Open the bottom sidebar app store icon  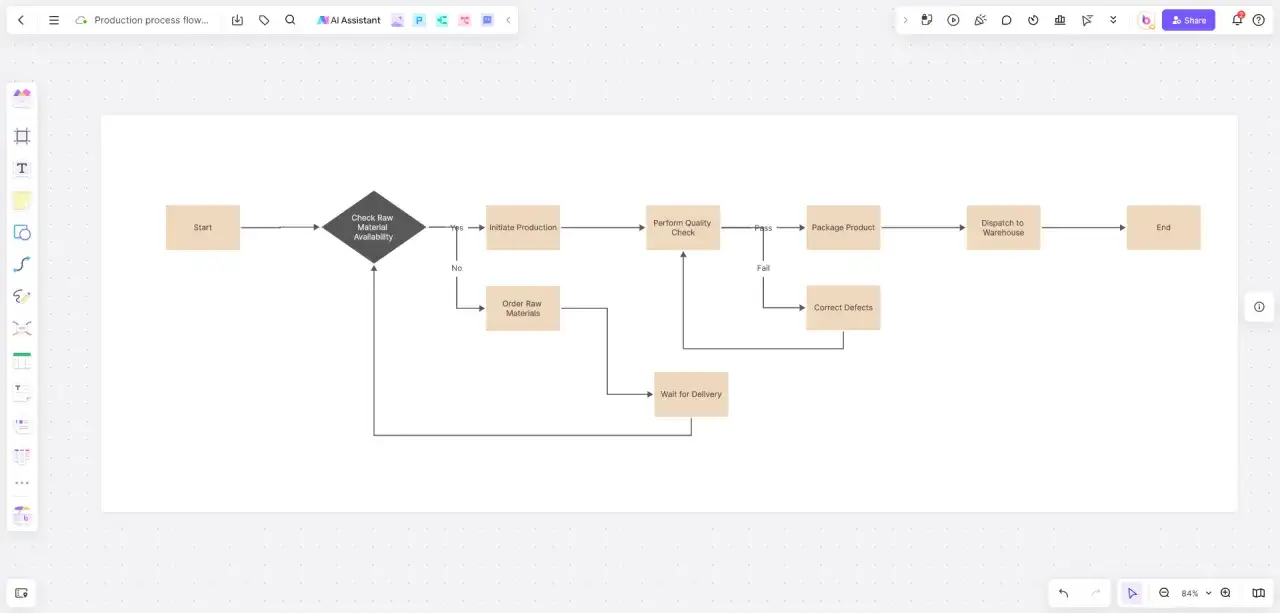[x=22, y=516]
